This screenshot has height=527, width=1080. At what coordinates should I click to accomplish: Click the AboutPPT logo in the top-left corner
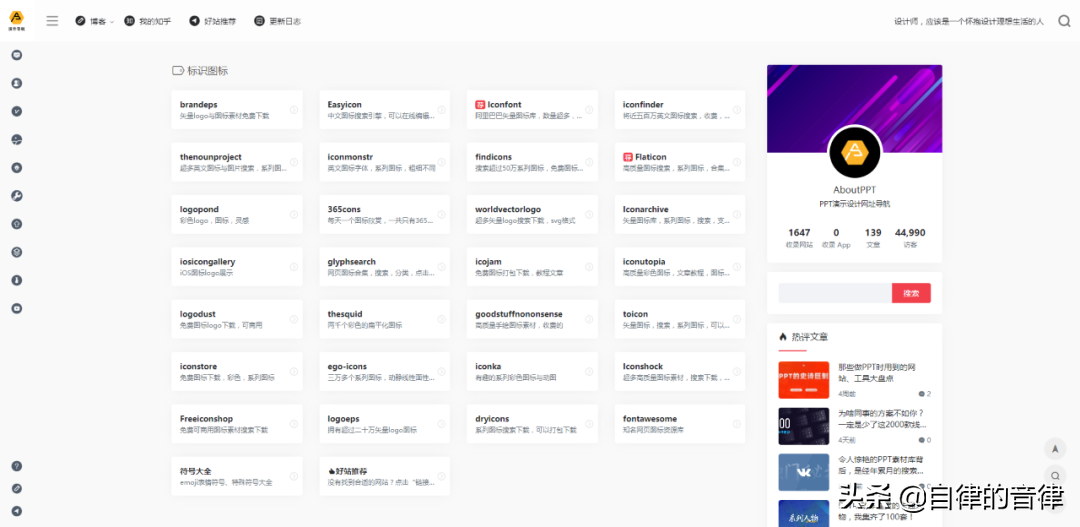click(x=17, y=20)
